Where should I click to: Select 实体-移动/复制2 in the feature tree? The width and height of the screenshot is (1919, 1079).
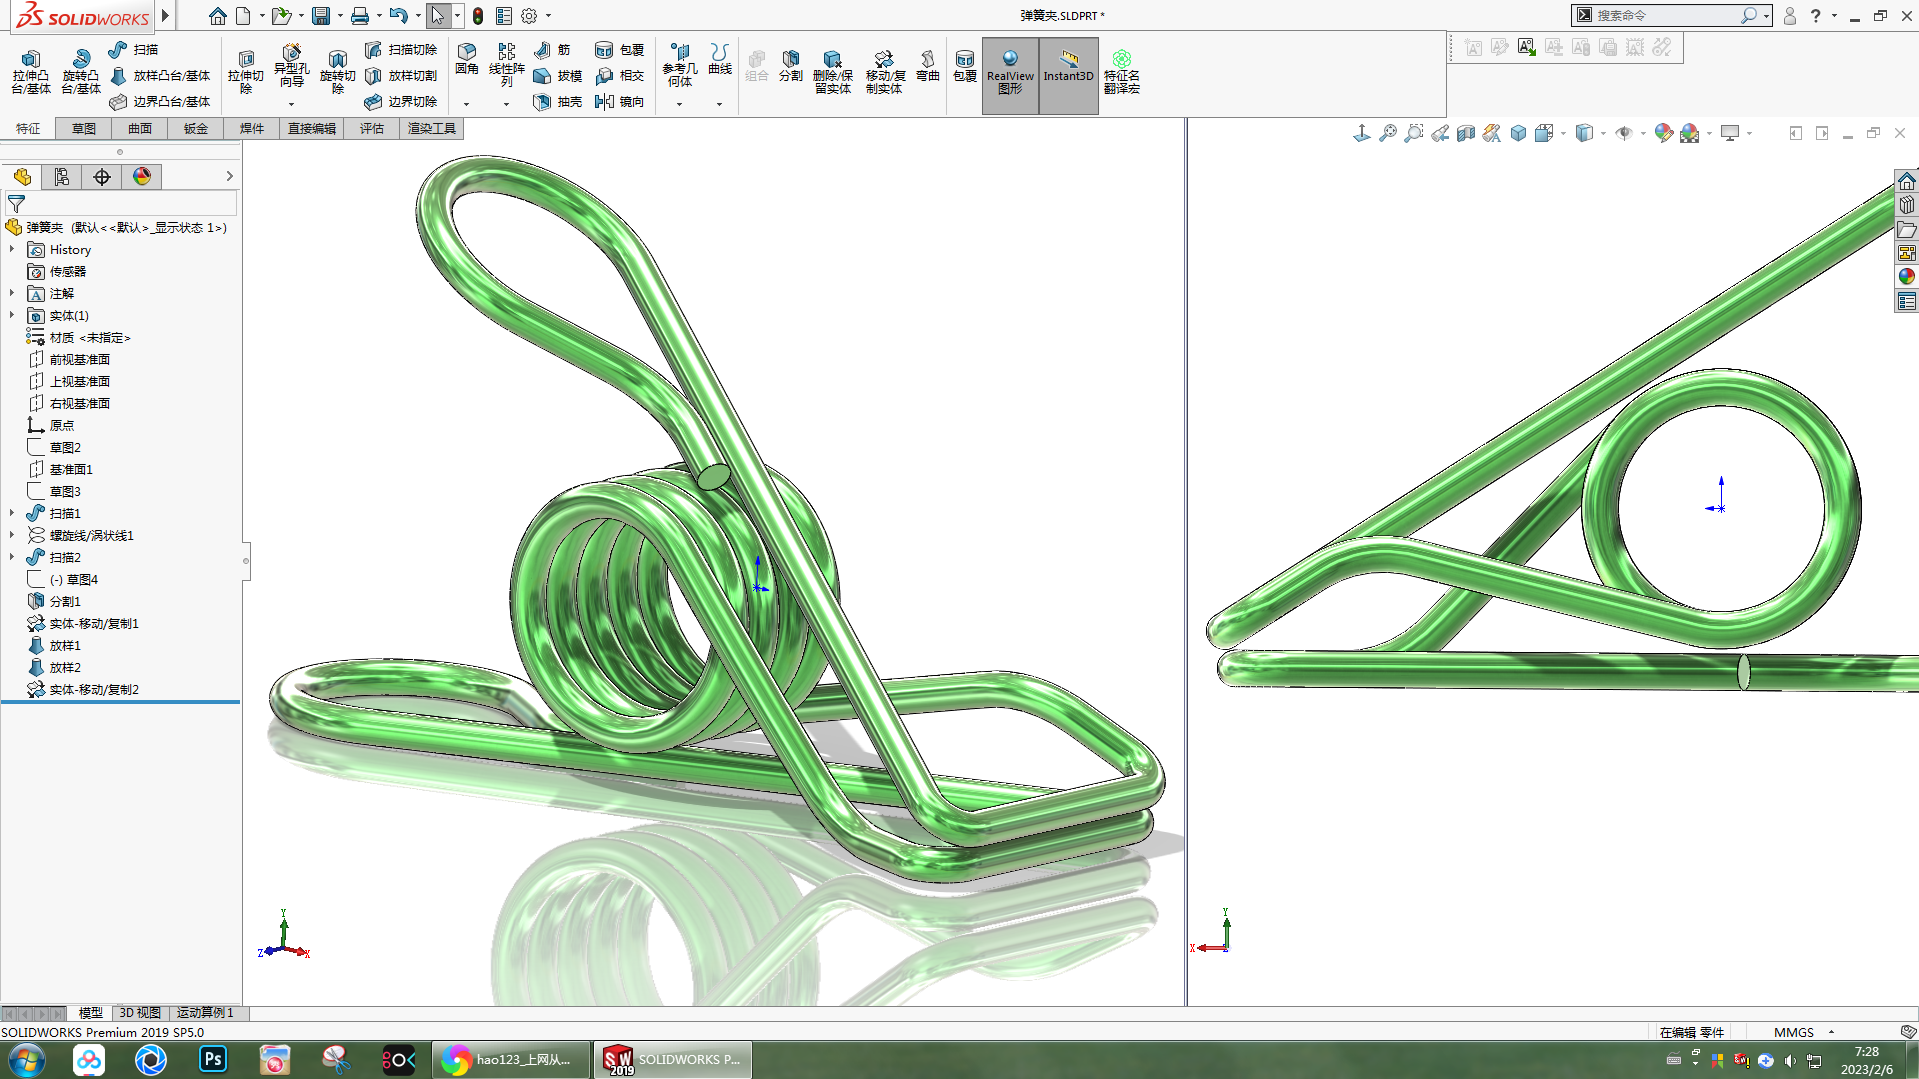(x=94, y=689)
